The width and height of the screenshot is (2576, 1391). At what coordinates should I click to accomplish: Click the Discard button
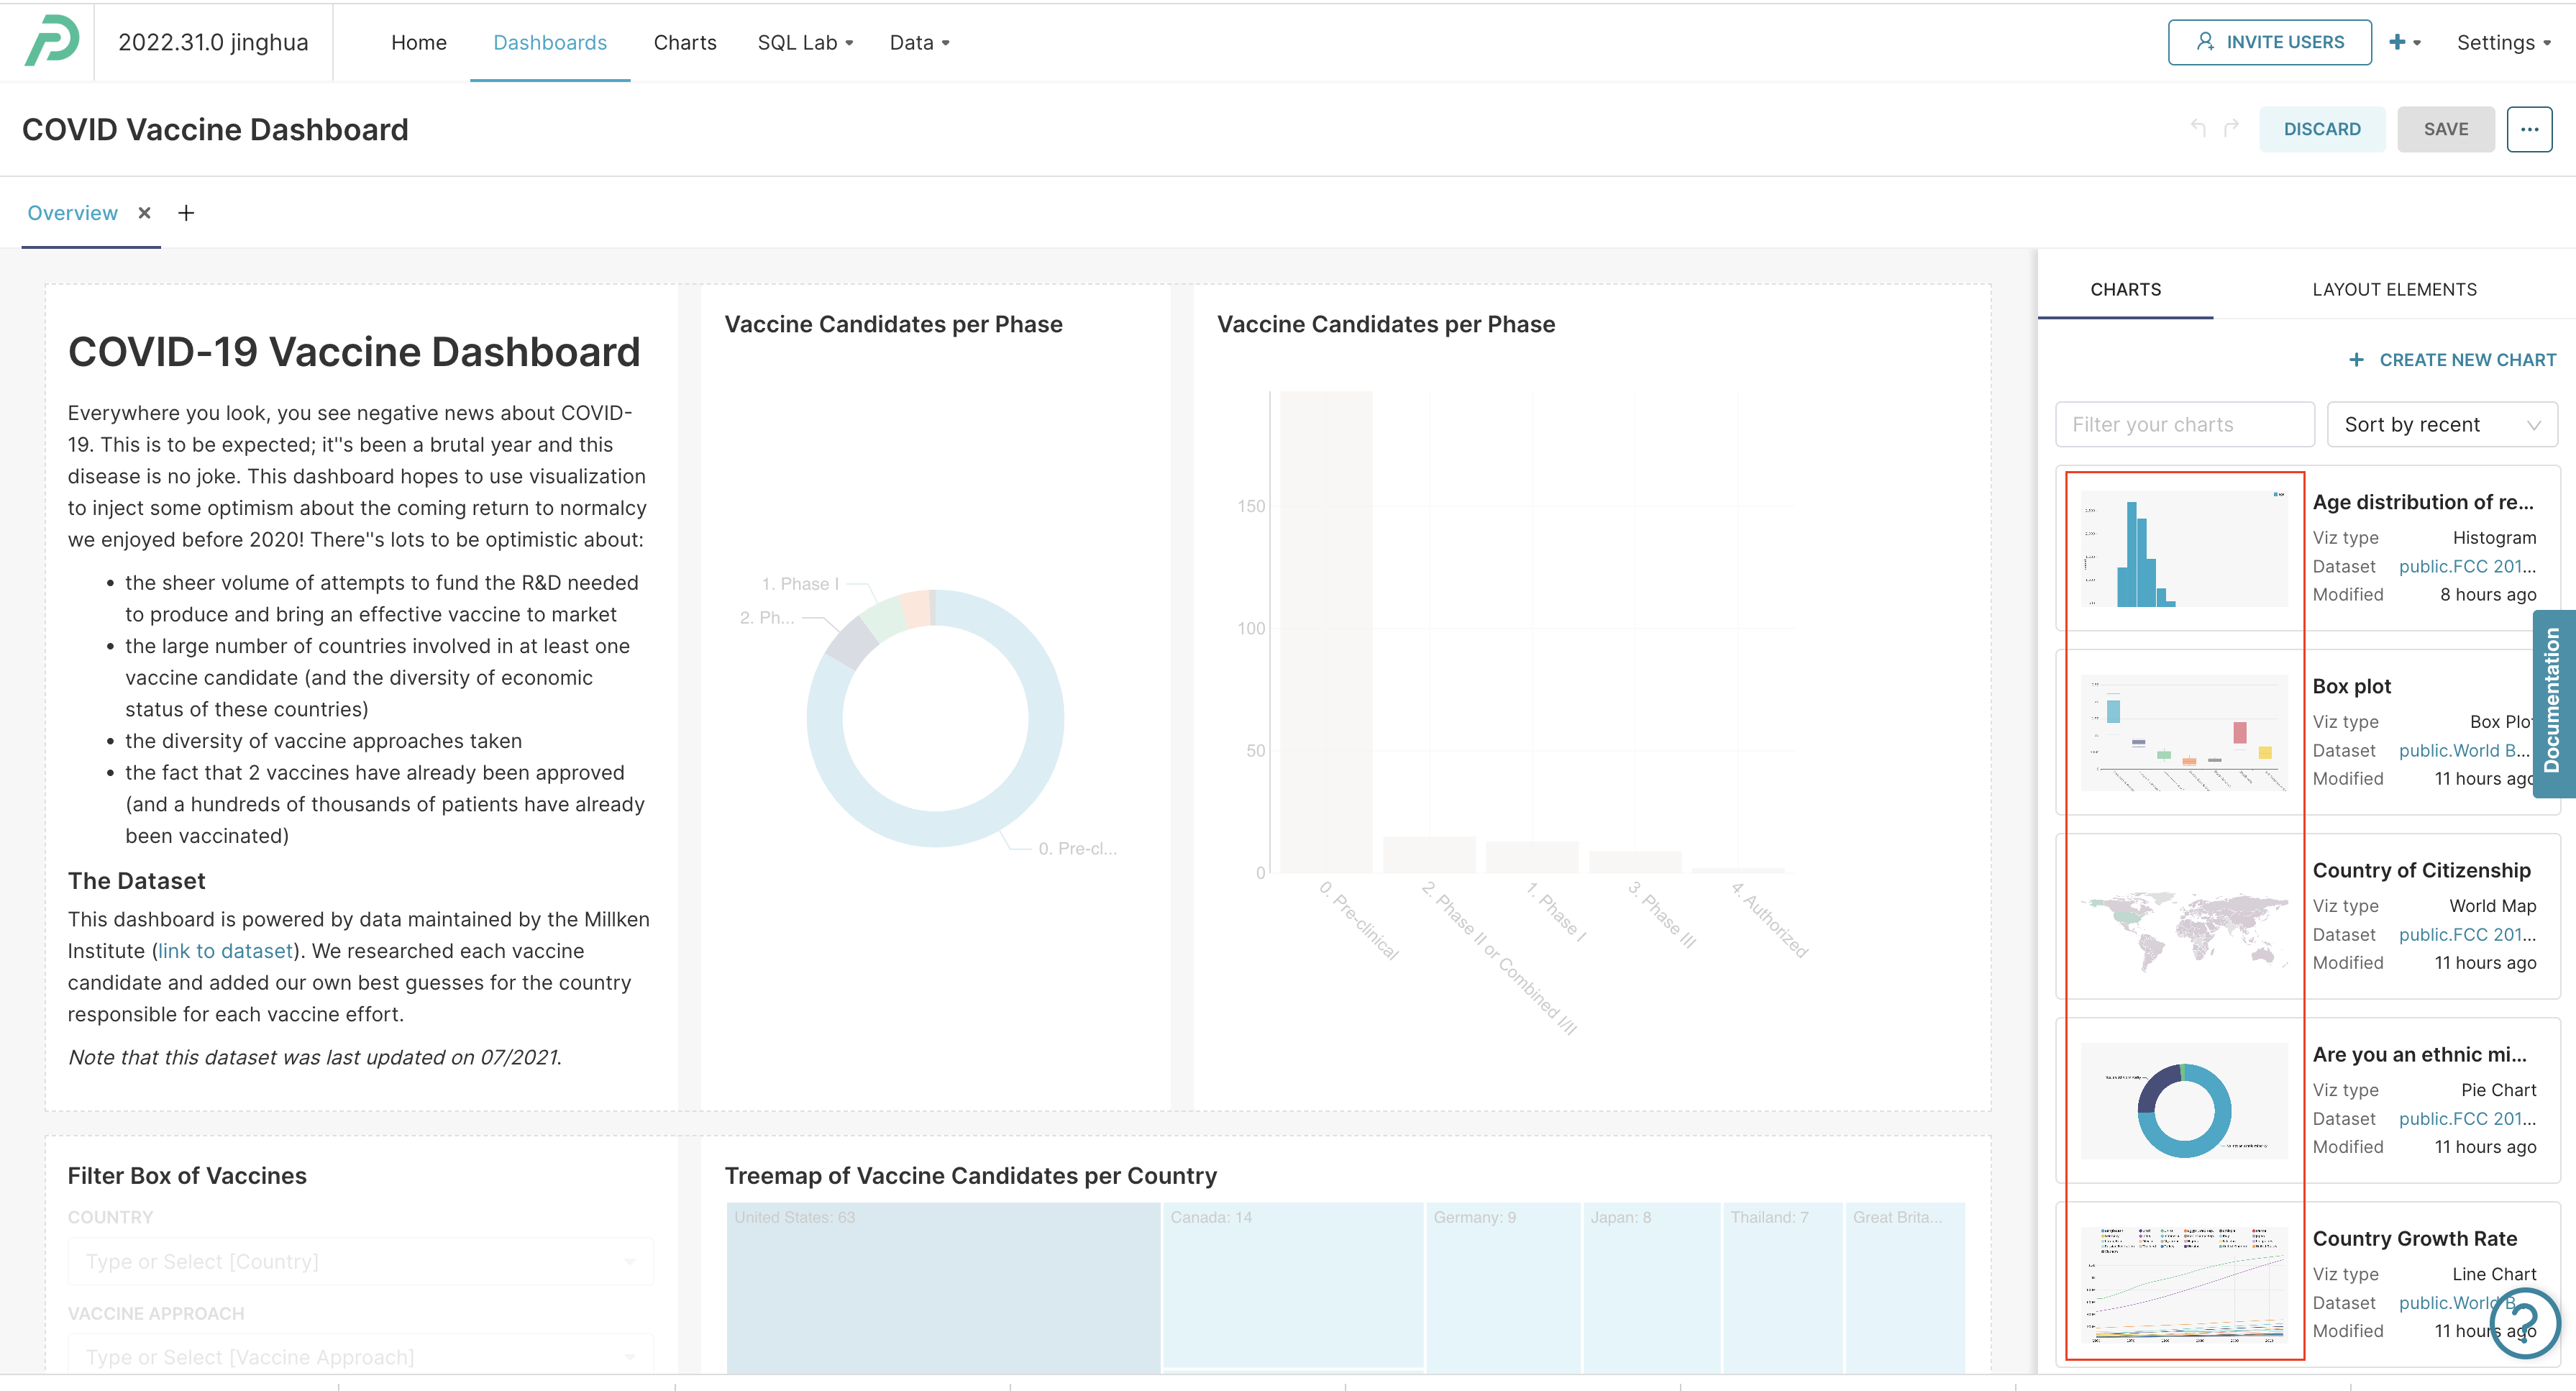tap(2321, 129)
